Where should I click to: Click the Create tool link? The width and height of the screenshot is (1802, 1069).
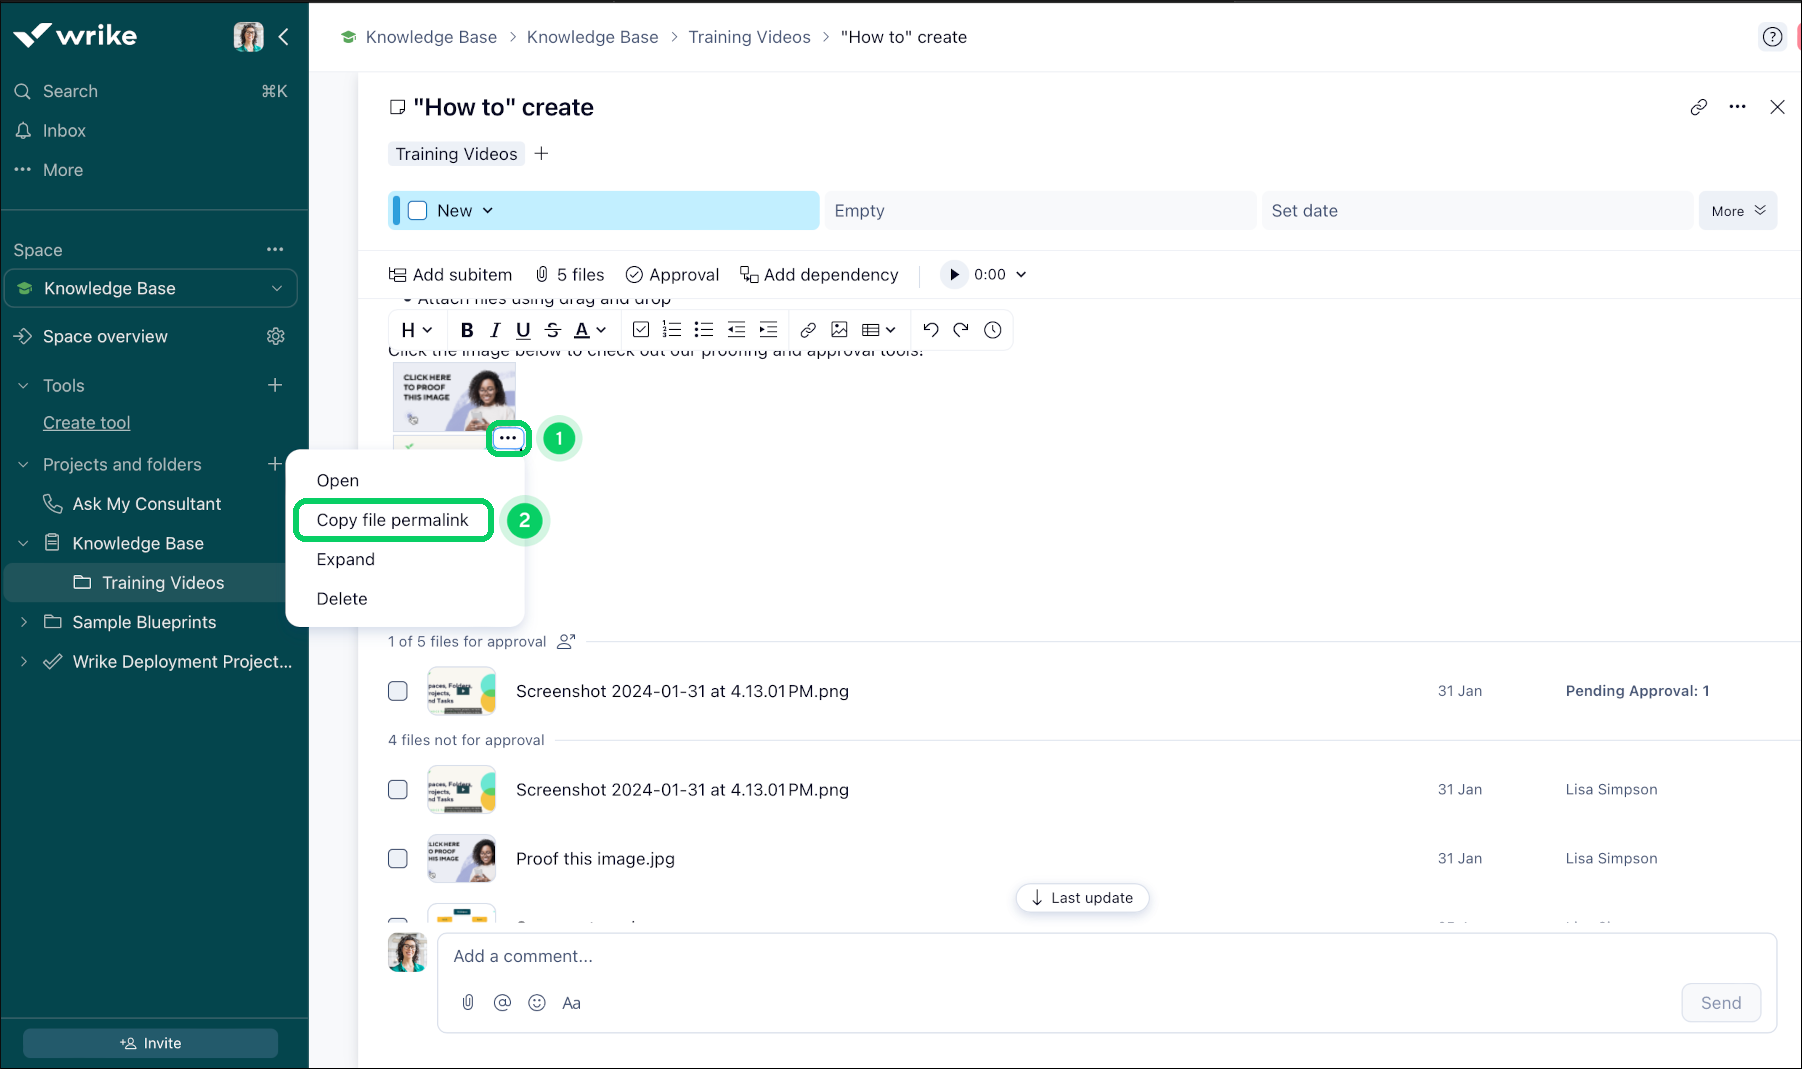(87, 423)
